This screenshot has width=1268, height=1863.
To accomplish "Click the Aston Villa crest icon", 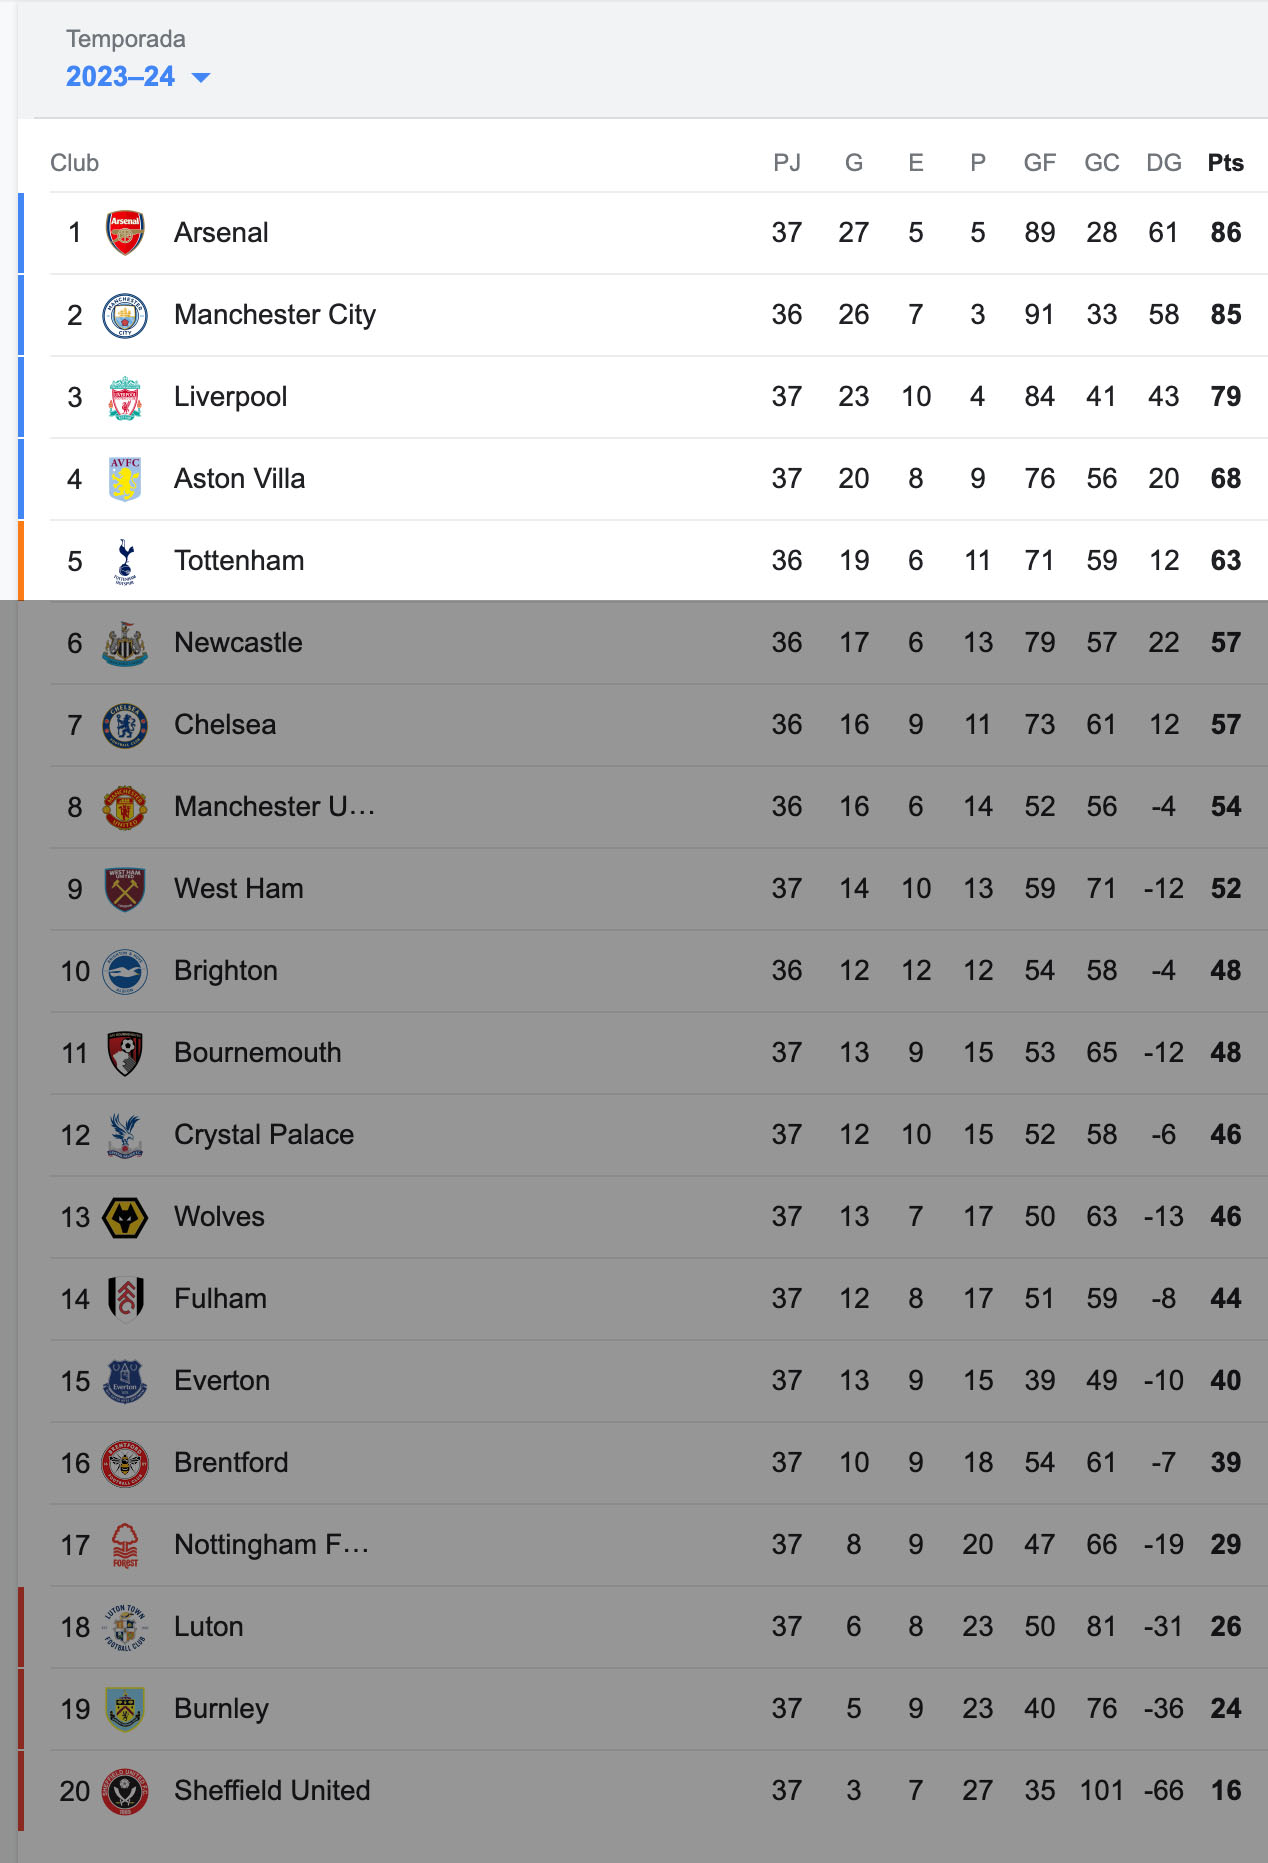I will 125,479.
